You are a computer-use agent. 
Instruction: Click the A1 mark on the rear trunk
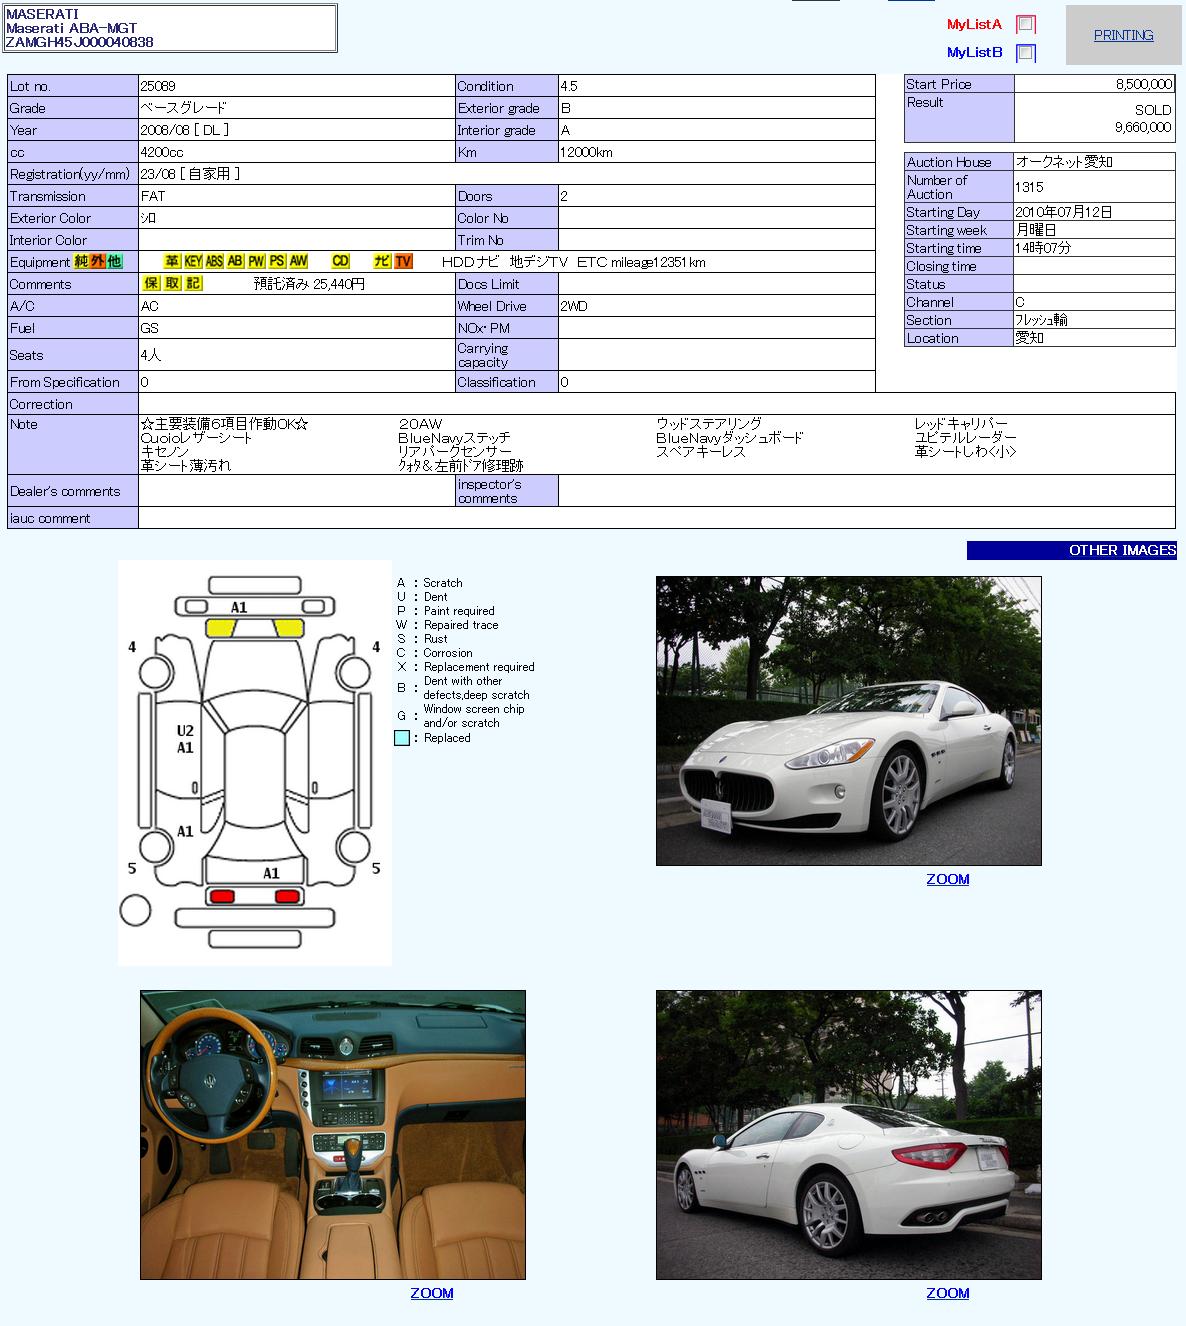pyautogui.click(x=271, y=873)
